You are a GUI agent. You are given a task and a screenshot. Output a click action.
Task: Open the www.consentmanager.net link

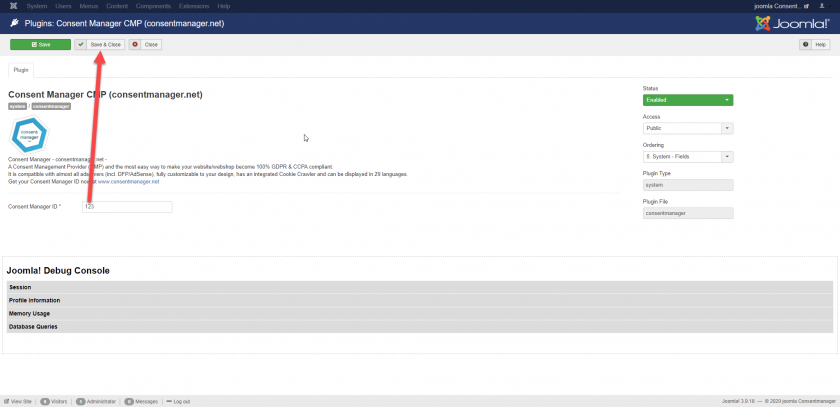(x=129, y=182)
